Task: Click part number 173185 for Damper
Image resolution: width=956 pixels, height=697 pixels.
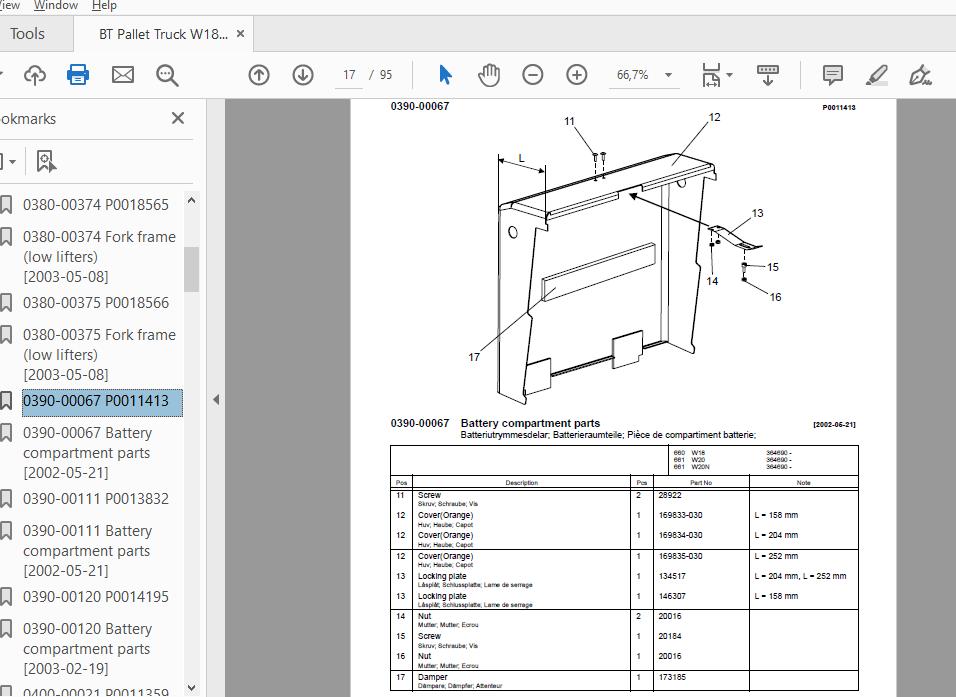Action: (674, 677)
